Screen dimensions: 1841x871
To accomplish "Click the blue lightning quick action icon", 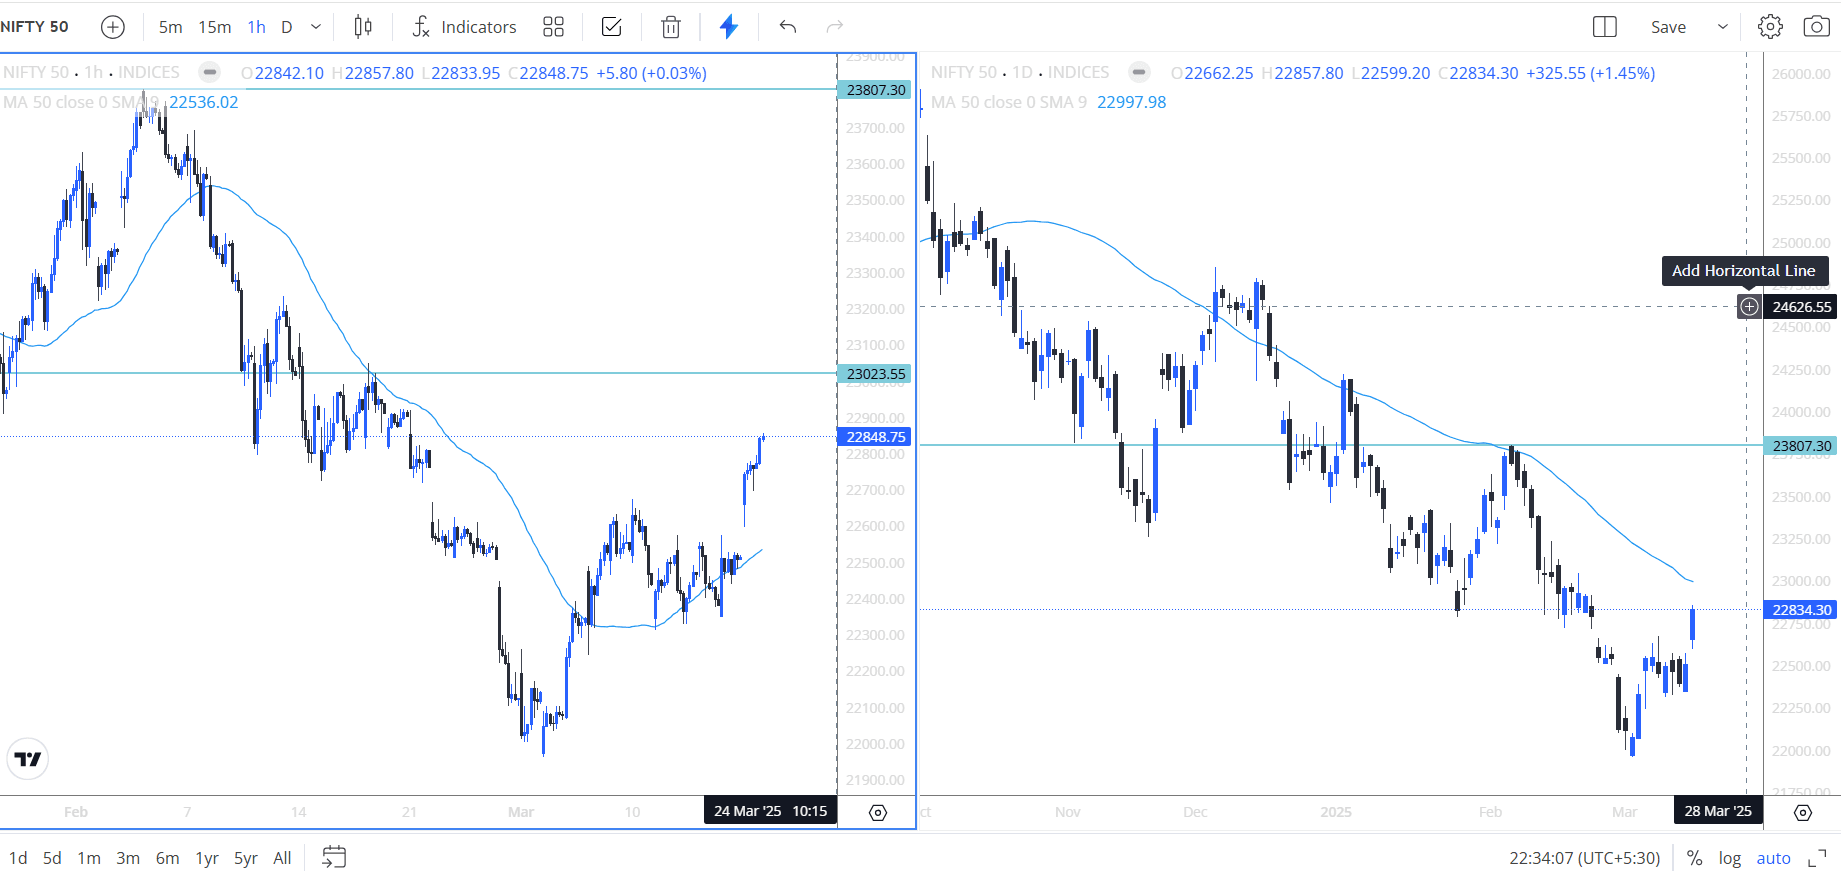I will (729, 27).
